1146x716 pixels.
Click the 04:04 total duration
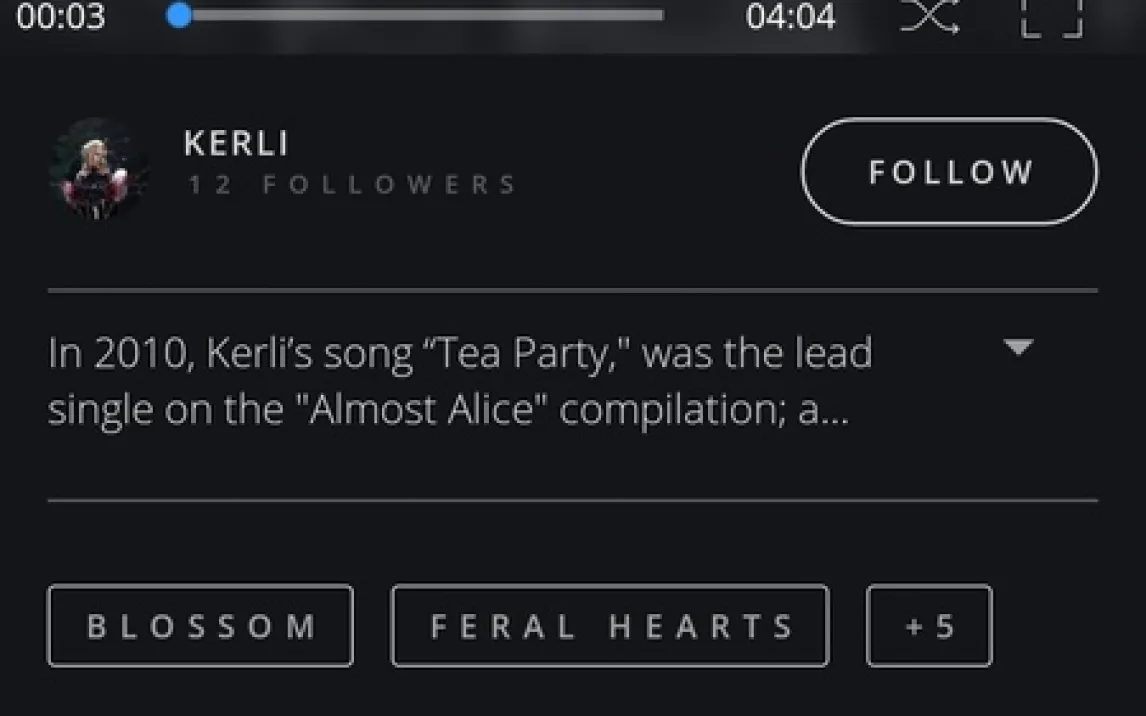click(790, 17)
